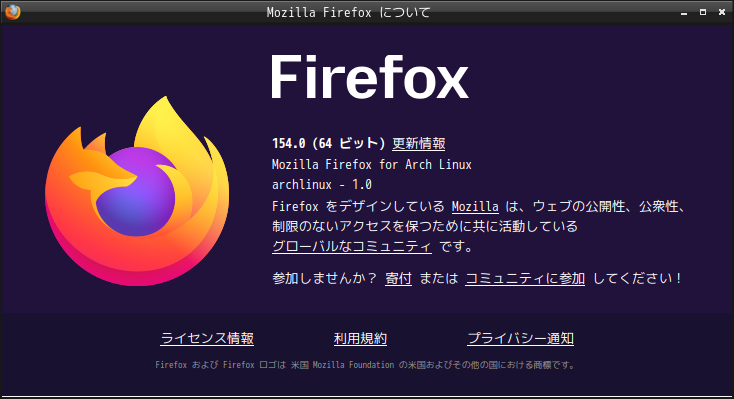Click the 寄付 donate link
This screenshot has height=399, width=734.
398,278
